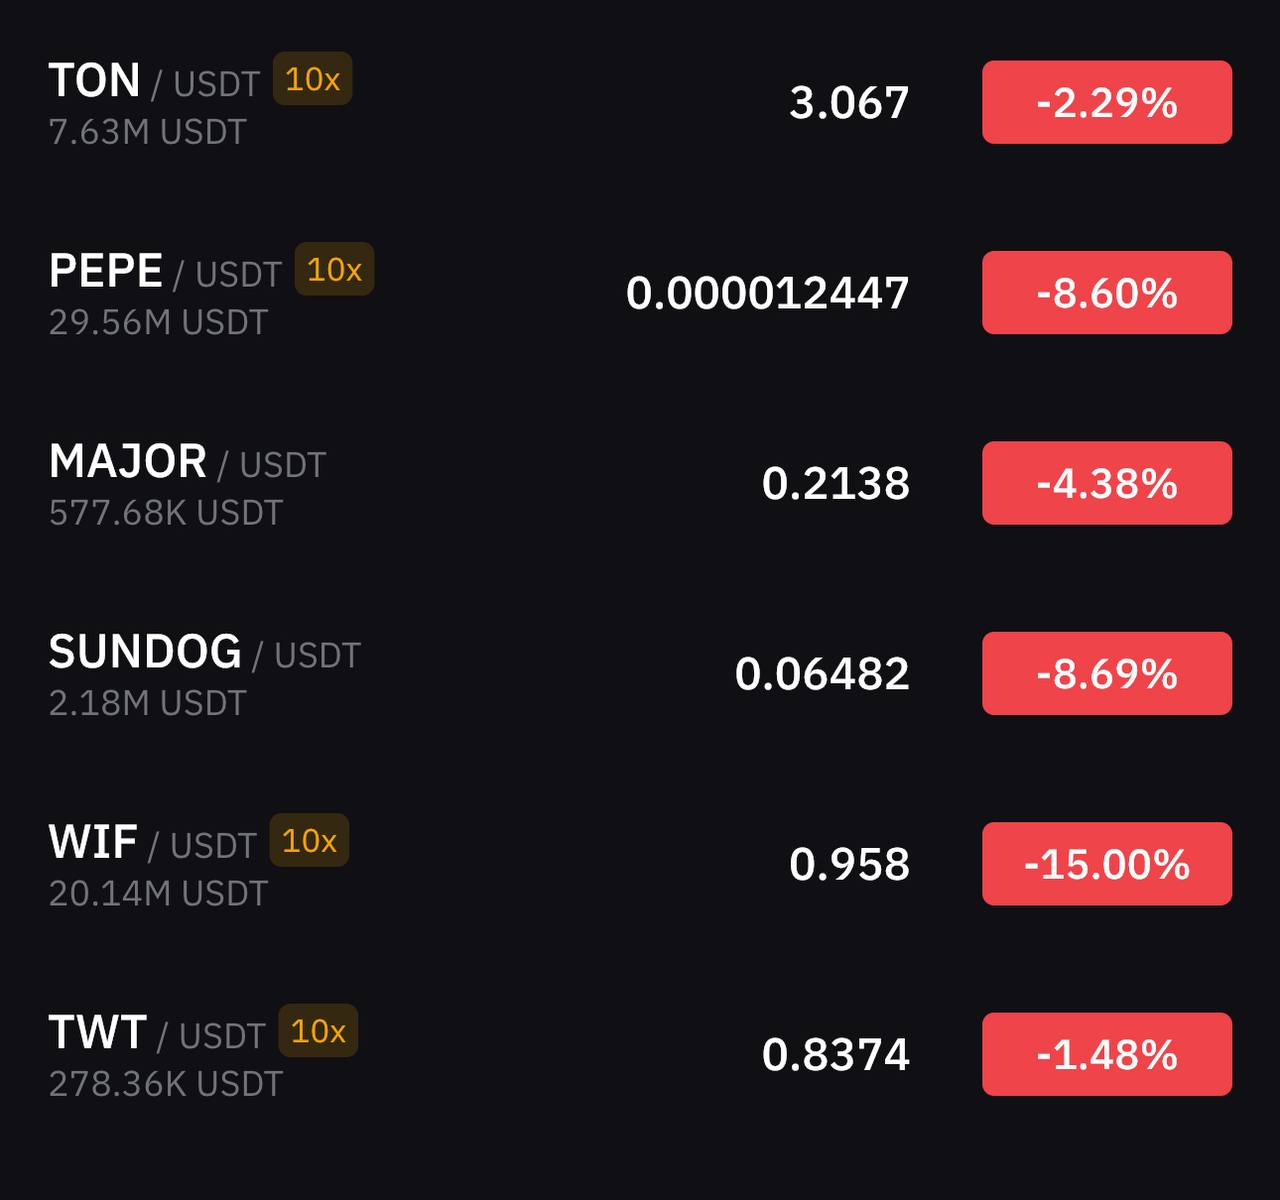Tap the 10x badge next to PEPE

334,269
